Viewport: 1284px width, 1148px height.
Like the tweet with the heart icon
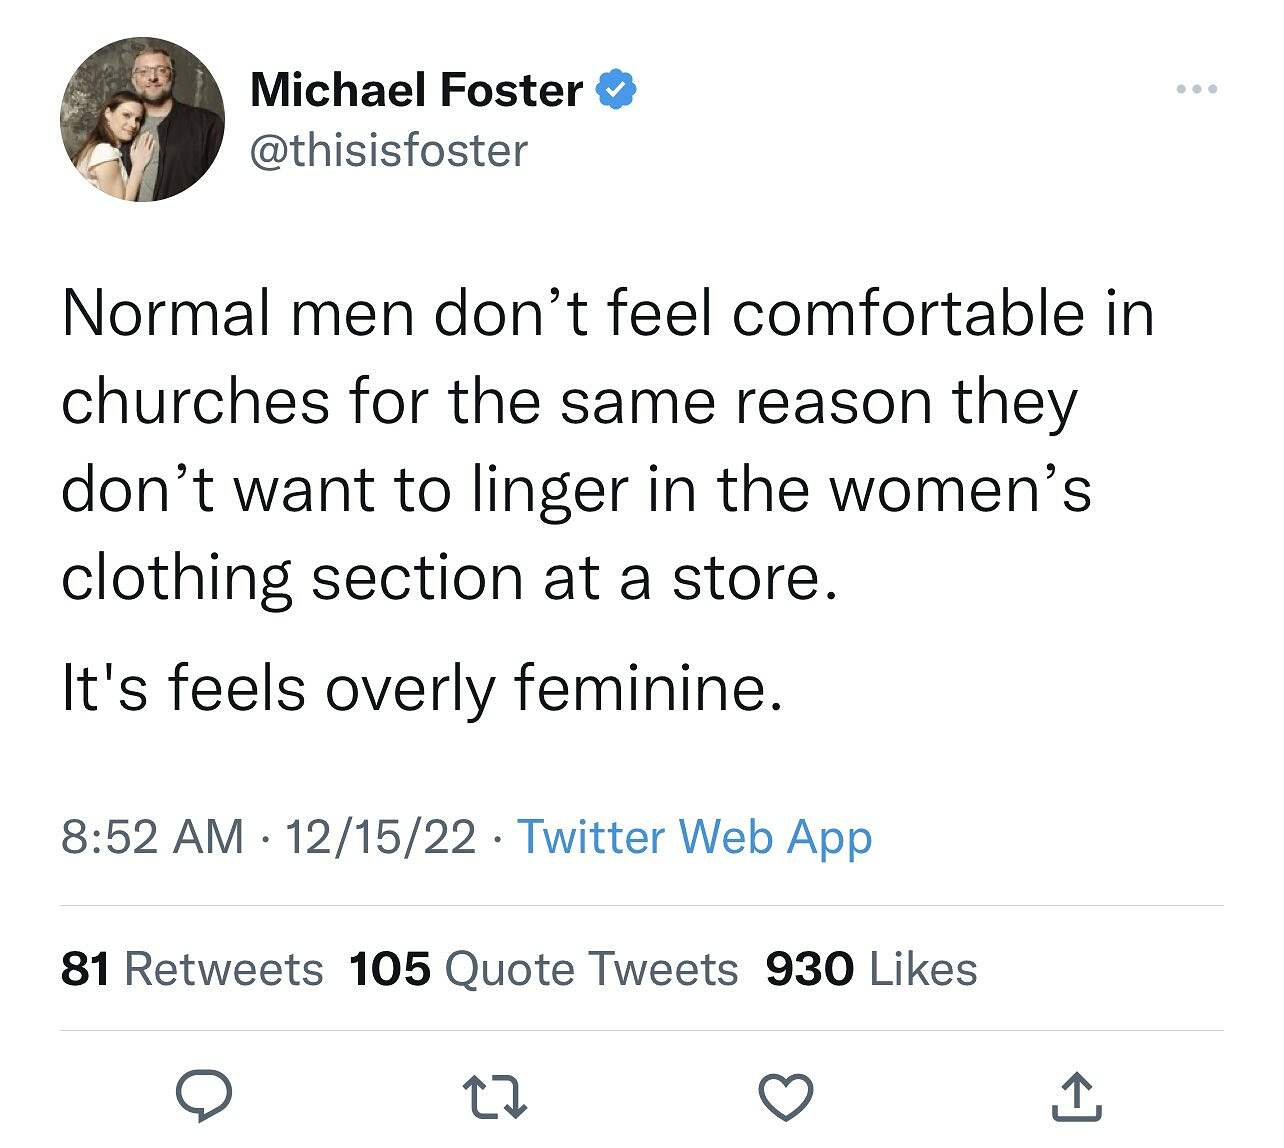[x=786, y=1097]
